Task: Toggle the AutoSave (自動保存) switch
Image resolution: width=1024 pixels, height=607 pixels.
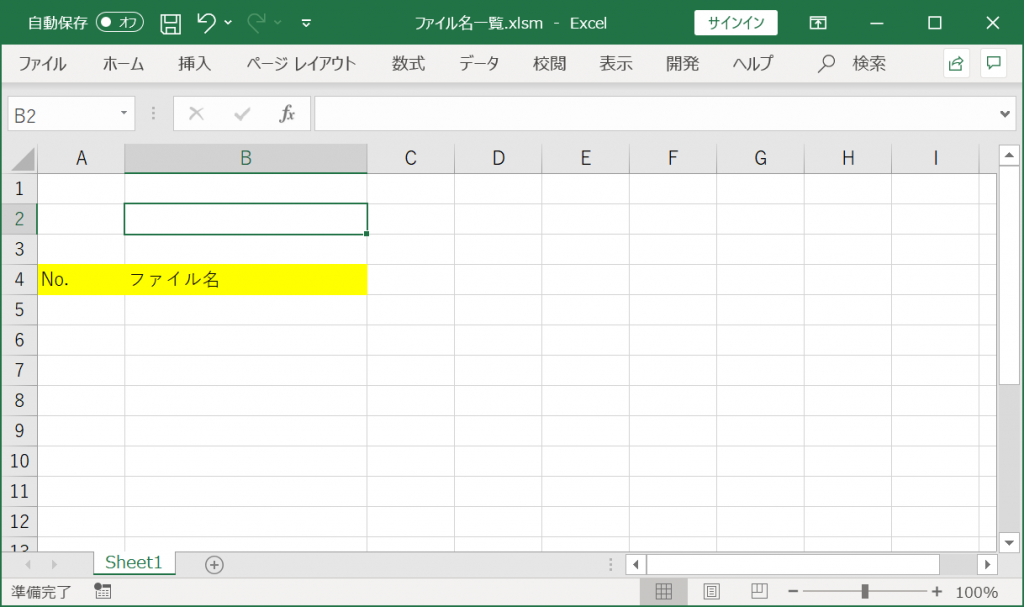Action: pyautogui.click(x=120, y=23)
